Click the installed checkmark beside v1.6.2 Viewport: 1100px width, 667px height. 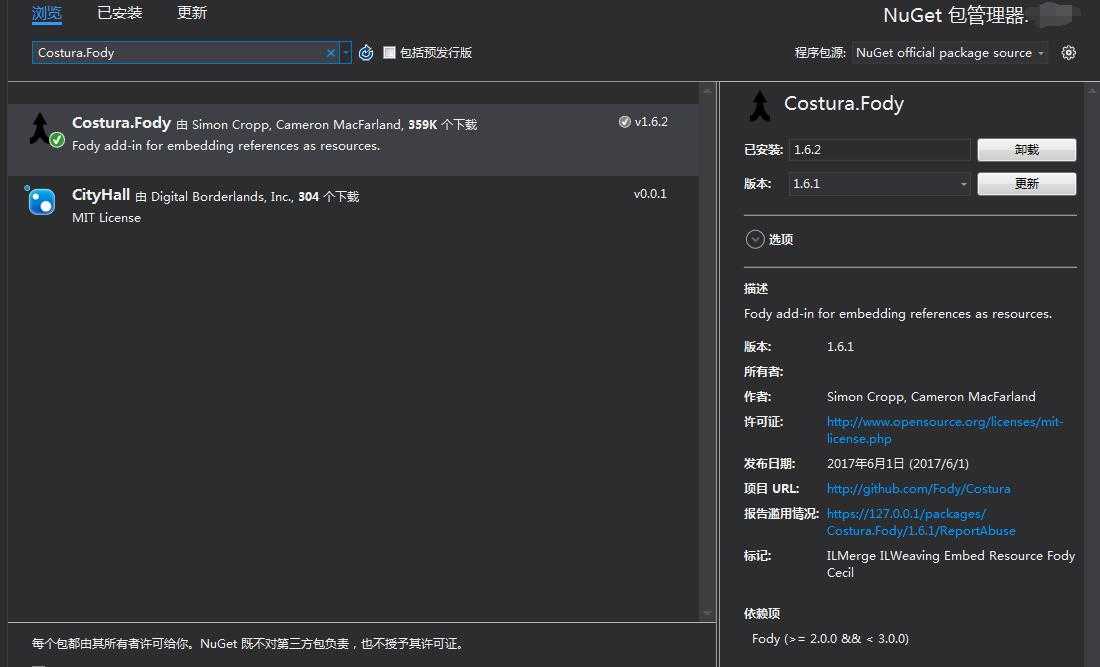[x=624, y=122]
